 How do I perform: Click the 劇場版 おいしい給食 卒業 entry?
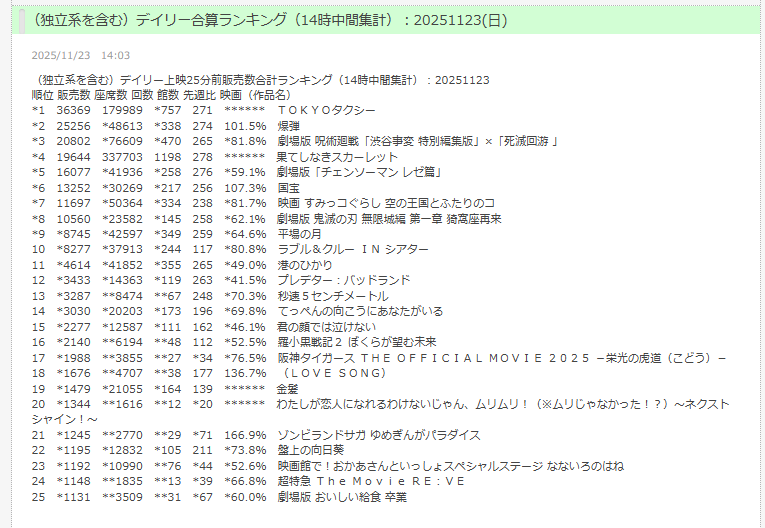point(341,497)
